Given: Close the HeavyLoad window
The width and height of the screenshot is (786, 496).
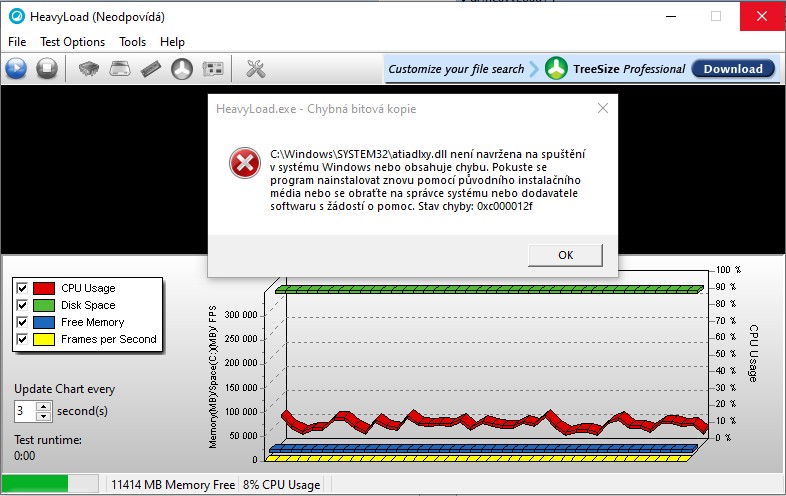Looking at the screenshot, I should point(762,16).
